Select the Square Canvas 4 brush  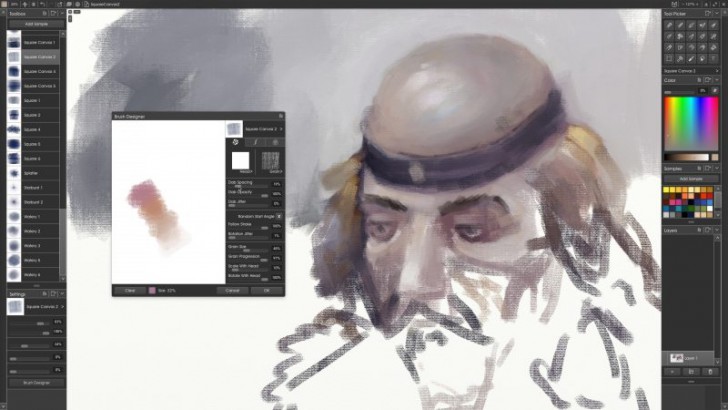[33, 72]
